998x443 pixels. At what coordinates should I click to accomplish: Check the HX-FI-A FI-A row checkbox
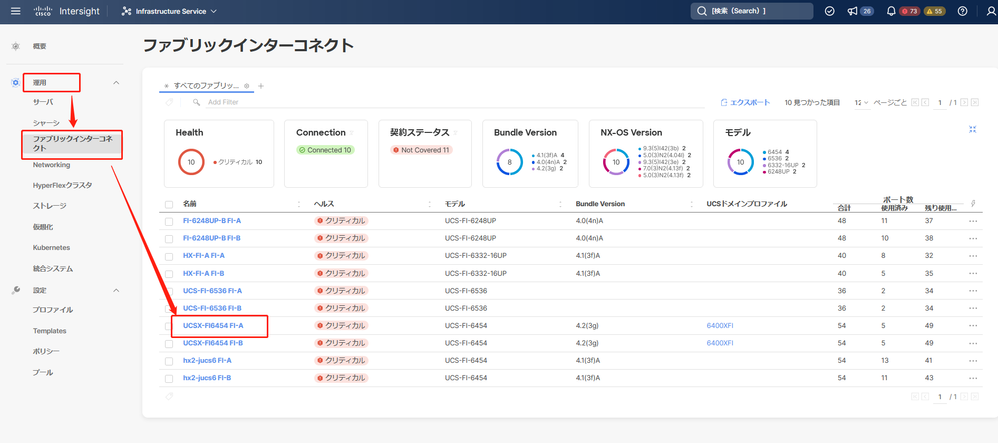coord(169,256)
